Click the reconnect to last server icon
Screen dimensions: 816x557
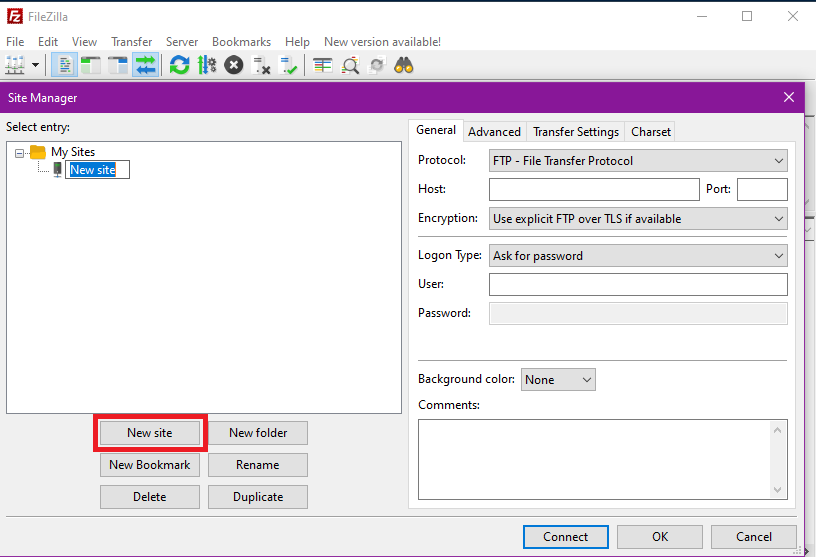point(288,66)
